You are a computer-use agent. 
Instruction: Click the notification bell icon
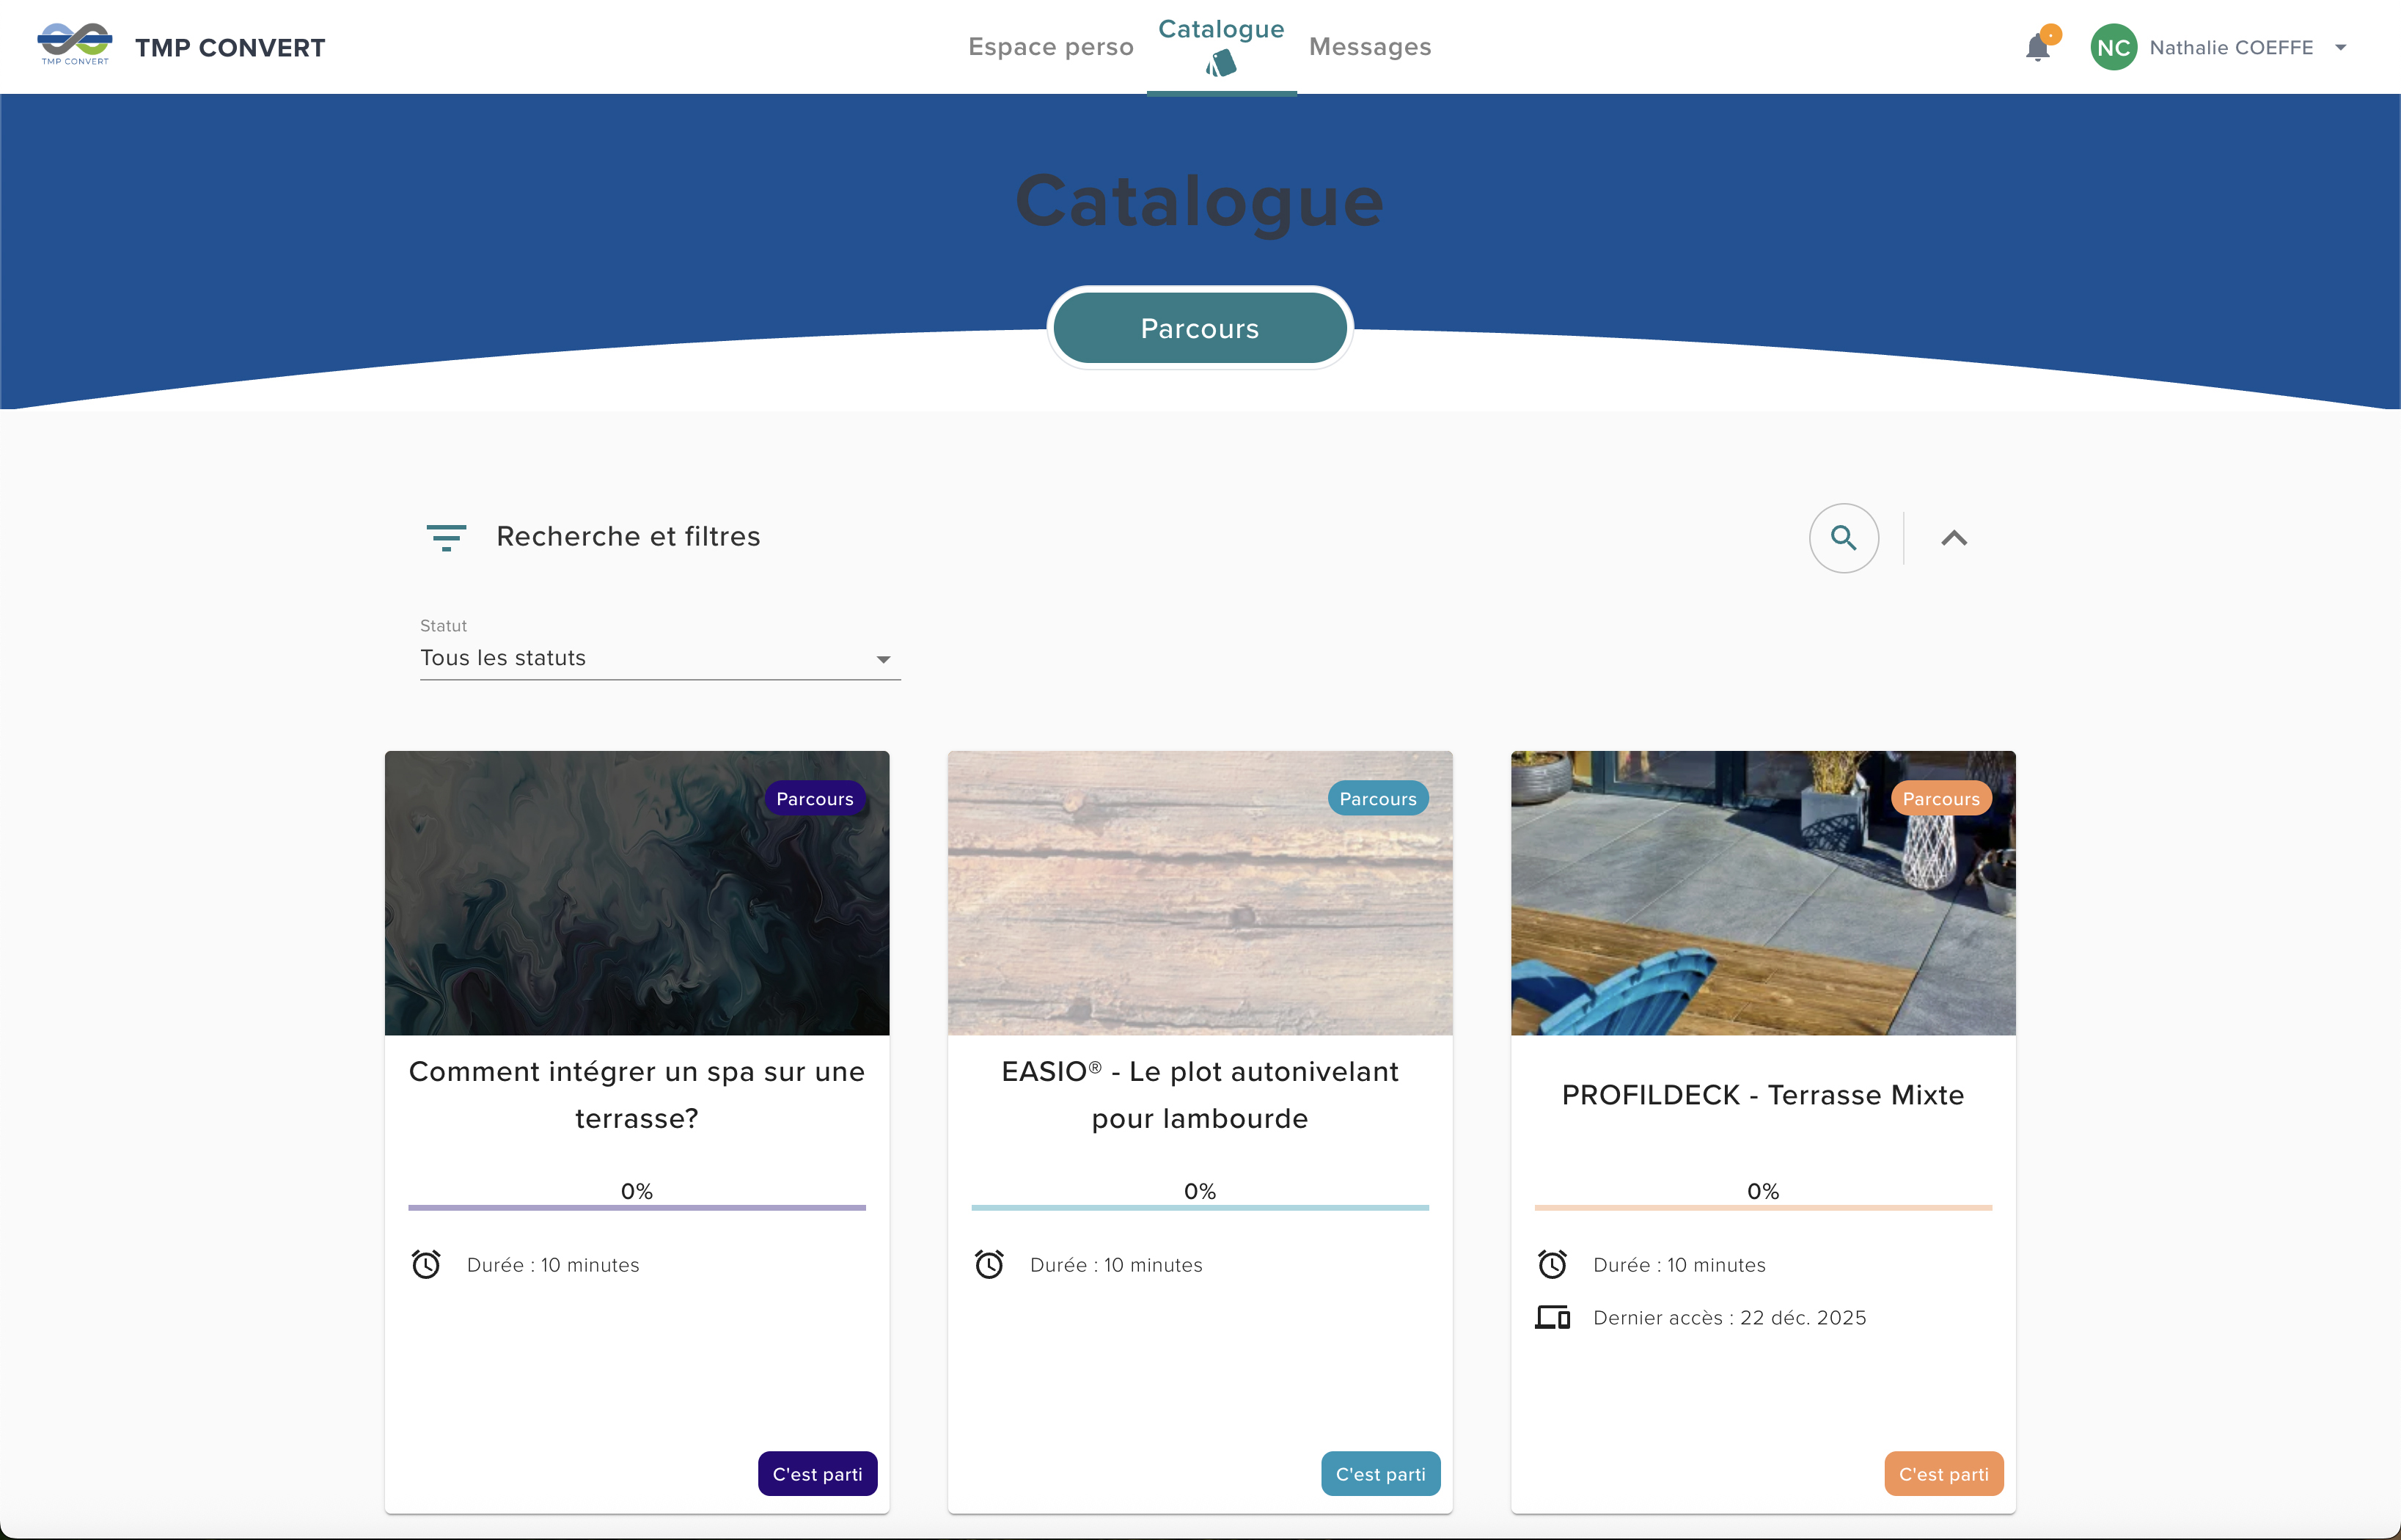[x=2037, y=48]
